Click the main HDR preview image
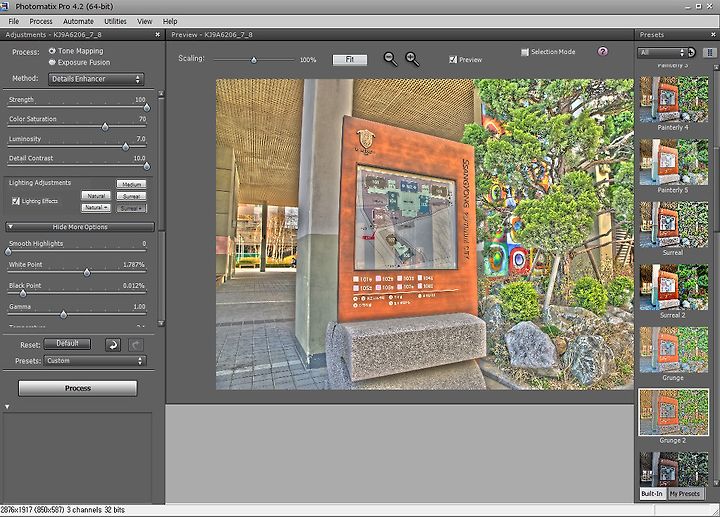The image size is (720, 517). click(x=425, y=234)
